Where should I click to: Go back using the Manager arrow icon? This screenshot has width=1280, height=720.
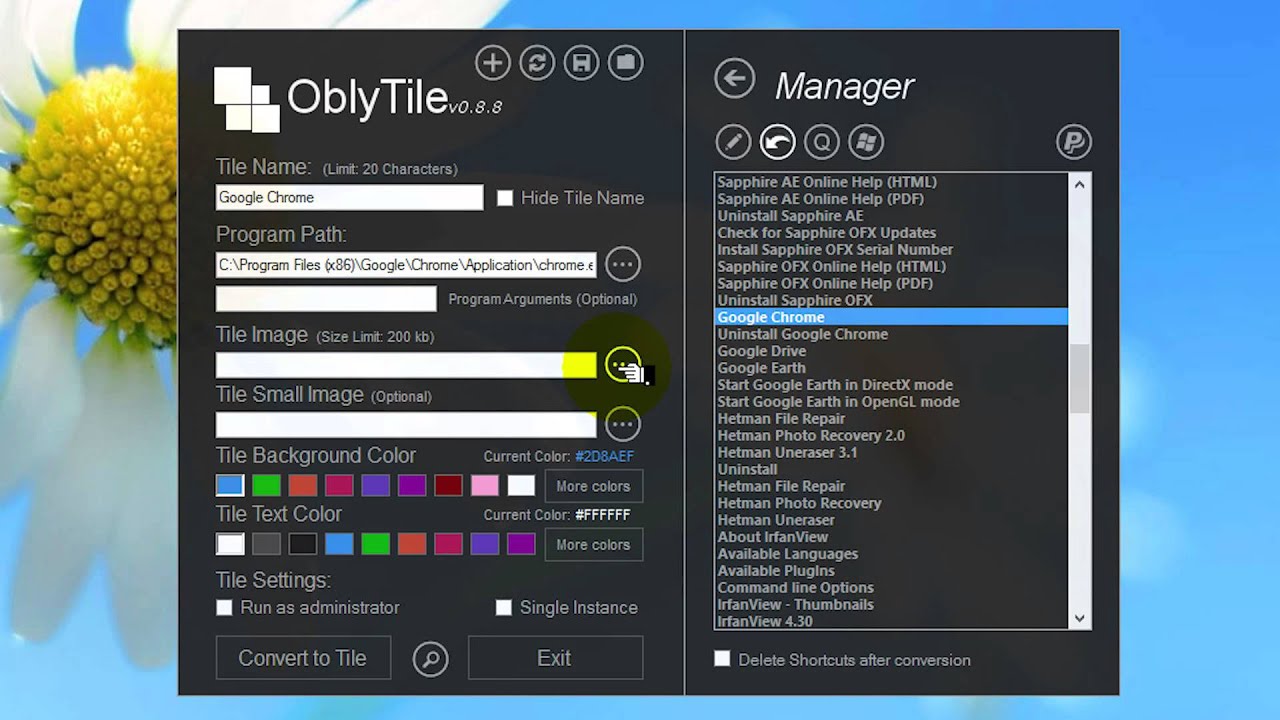pyautogui.click(x=735, y=79)
